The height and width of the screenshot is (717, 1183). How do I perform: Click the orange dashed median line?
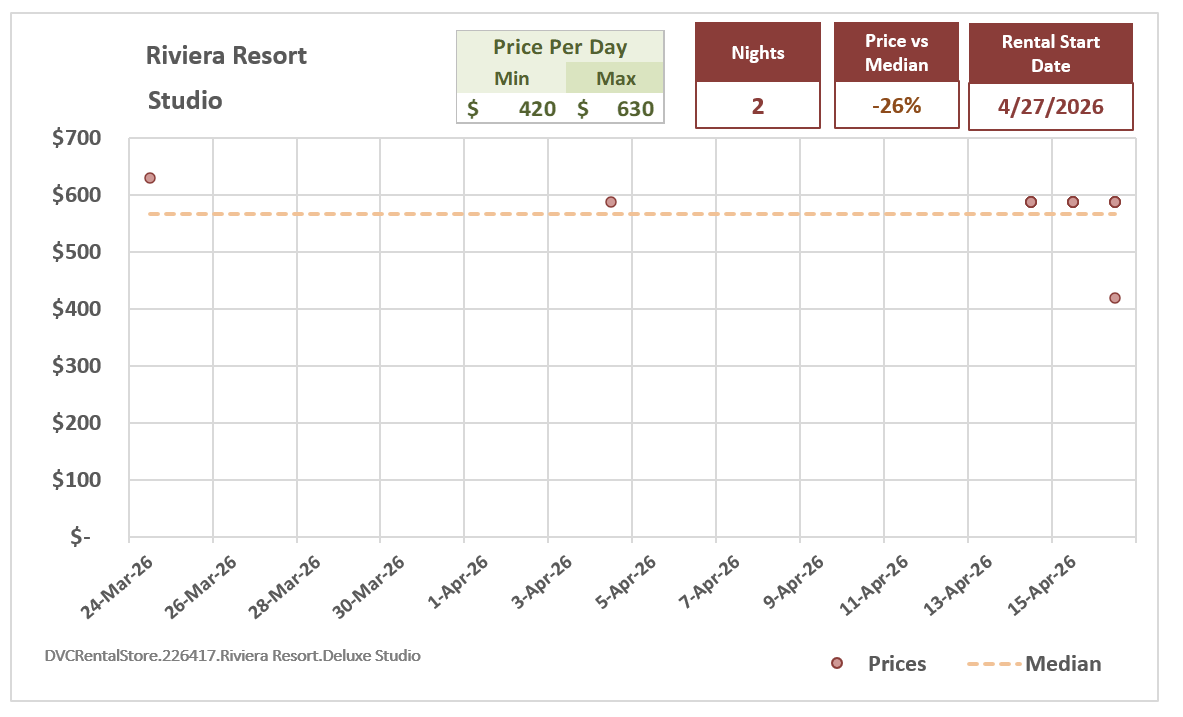632,214
